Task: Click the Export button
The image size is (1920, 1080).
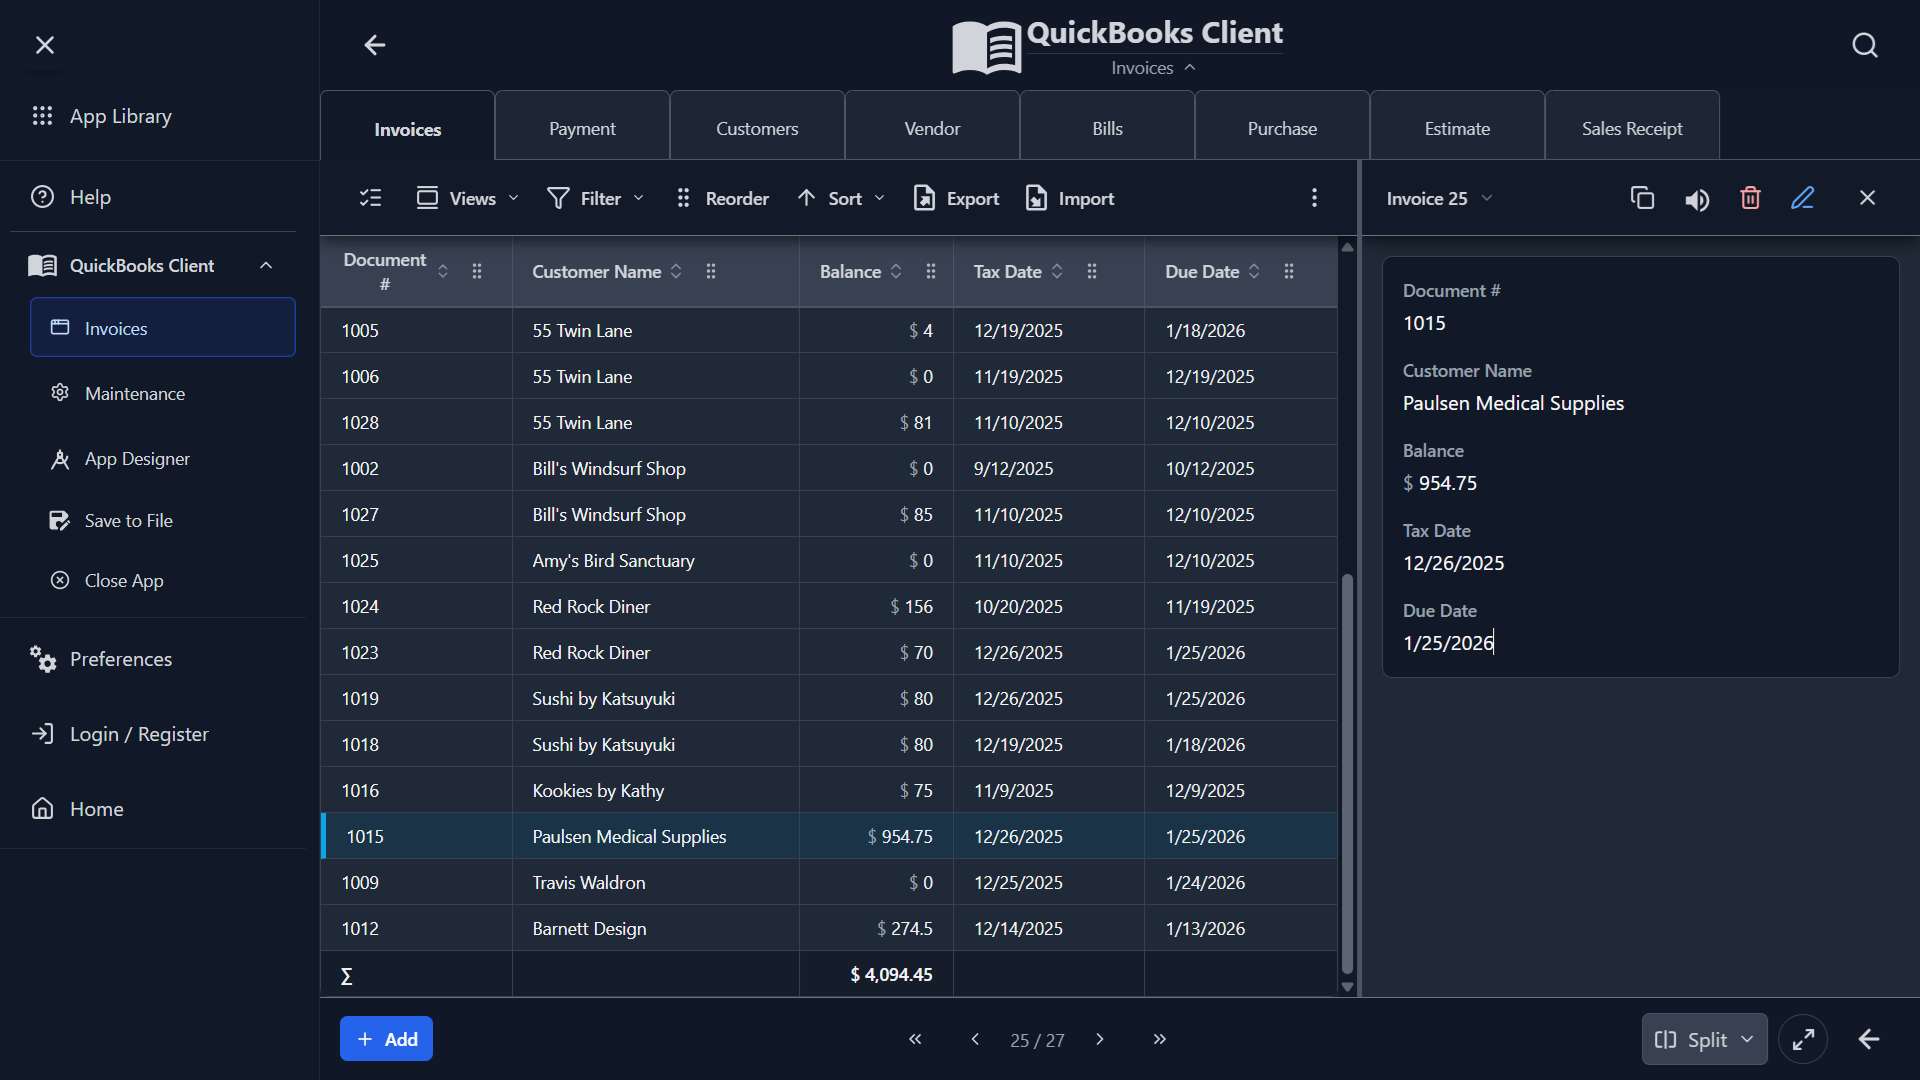Action: pyautogui.click(x=956, y=198)
